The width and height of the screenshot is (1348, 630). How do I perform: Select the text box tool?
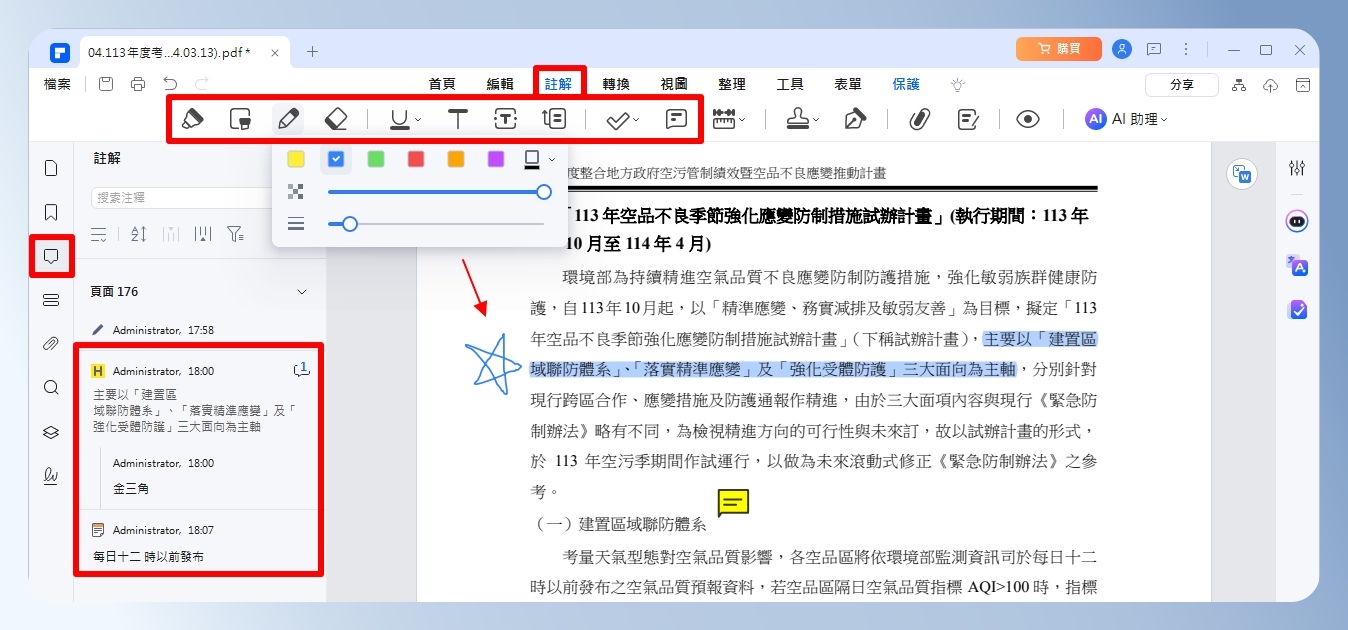506,120
